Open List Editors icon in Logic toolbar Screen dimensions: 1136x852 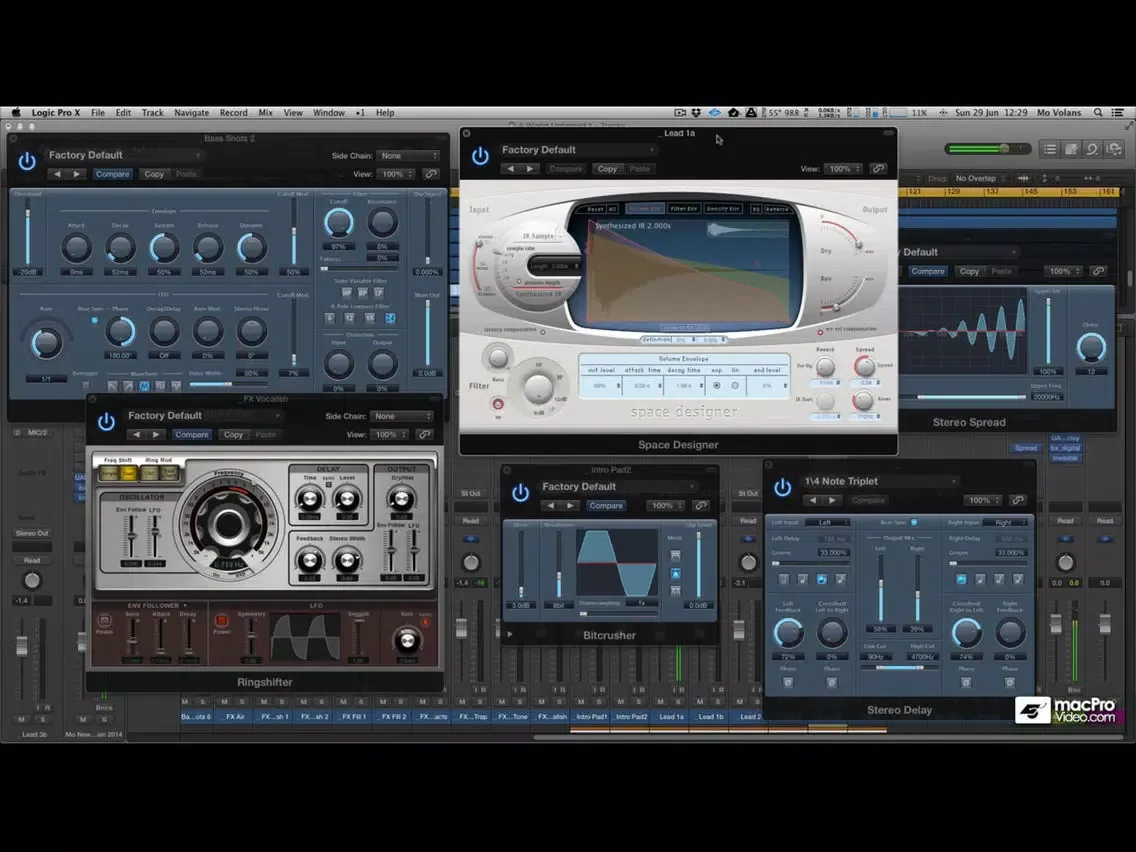1050,149
